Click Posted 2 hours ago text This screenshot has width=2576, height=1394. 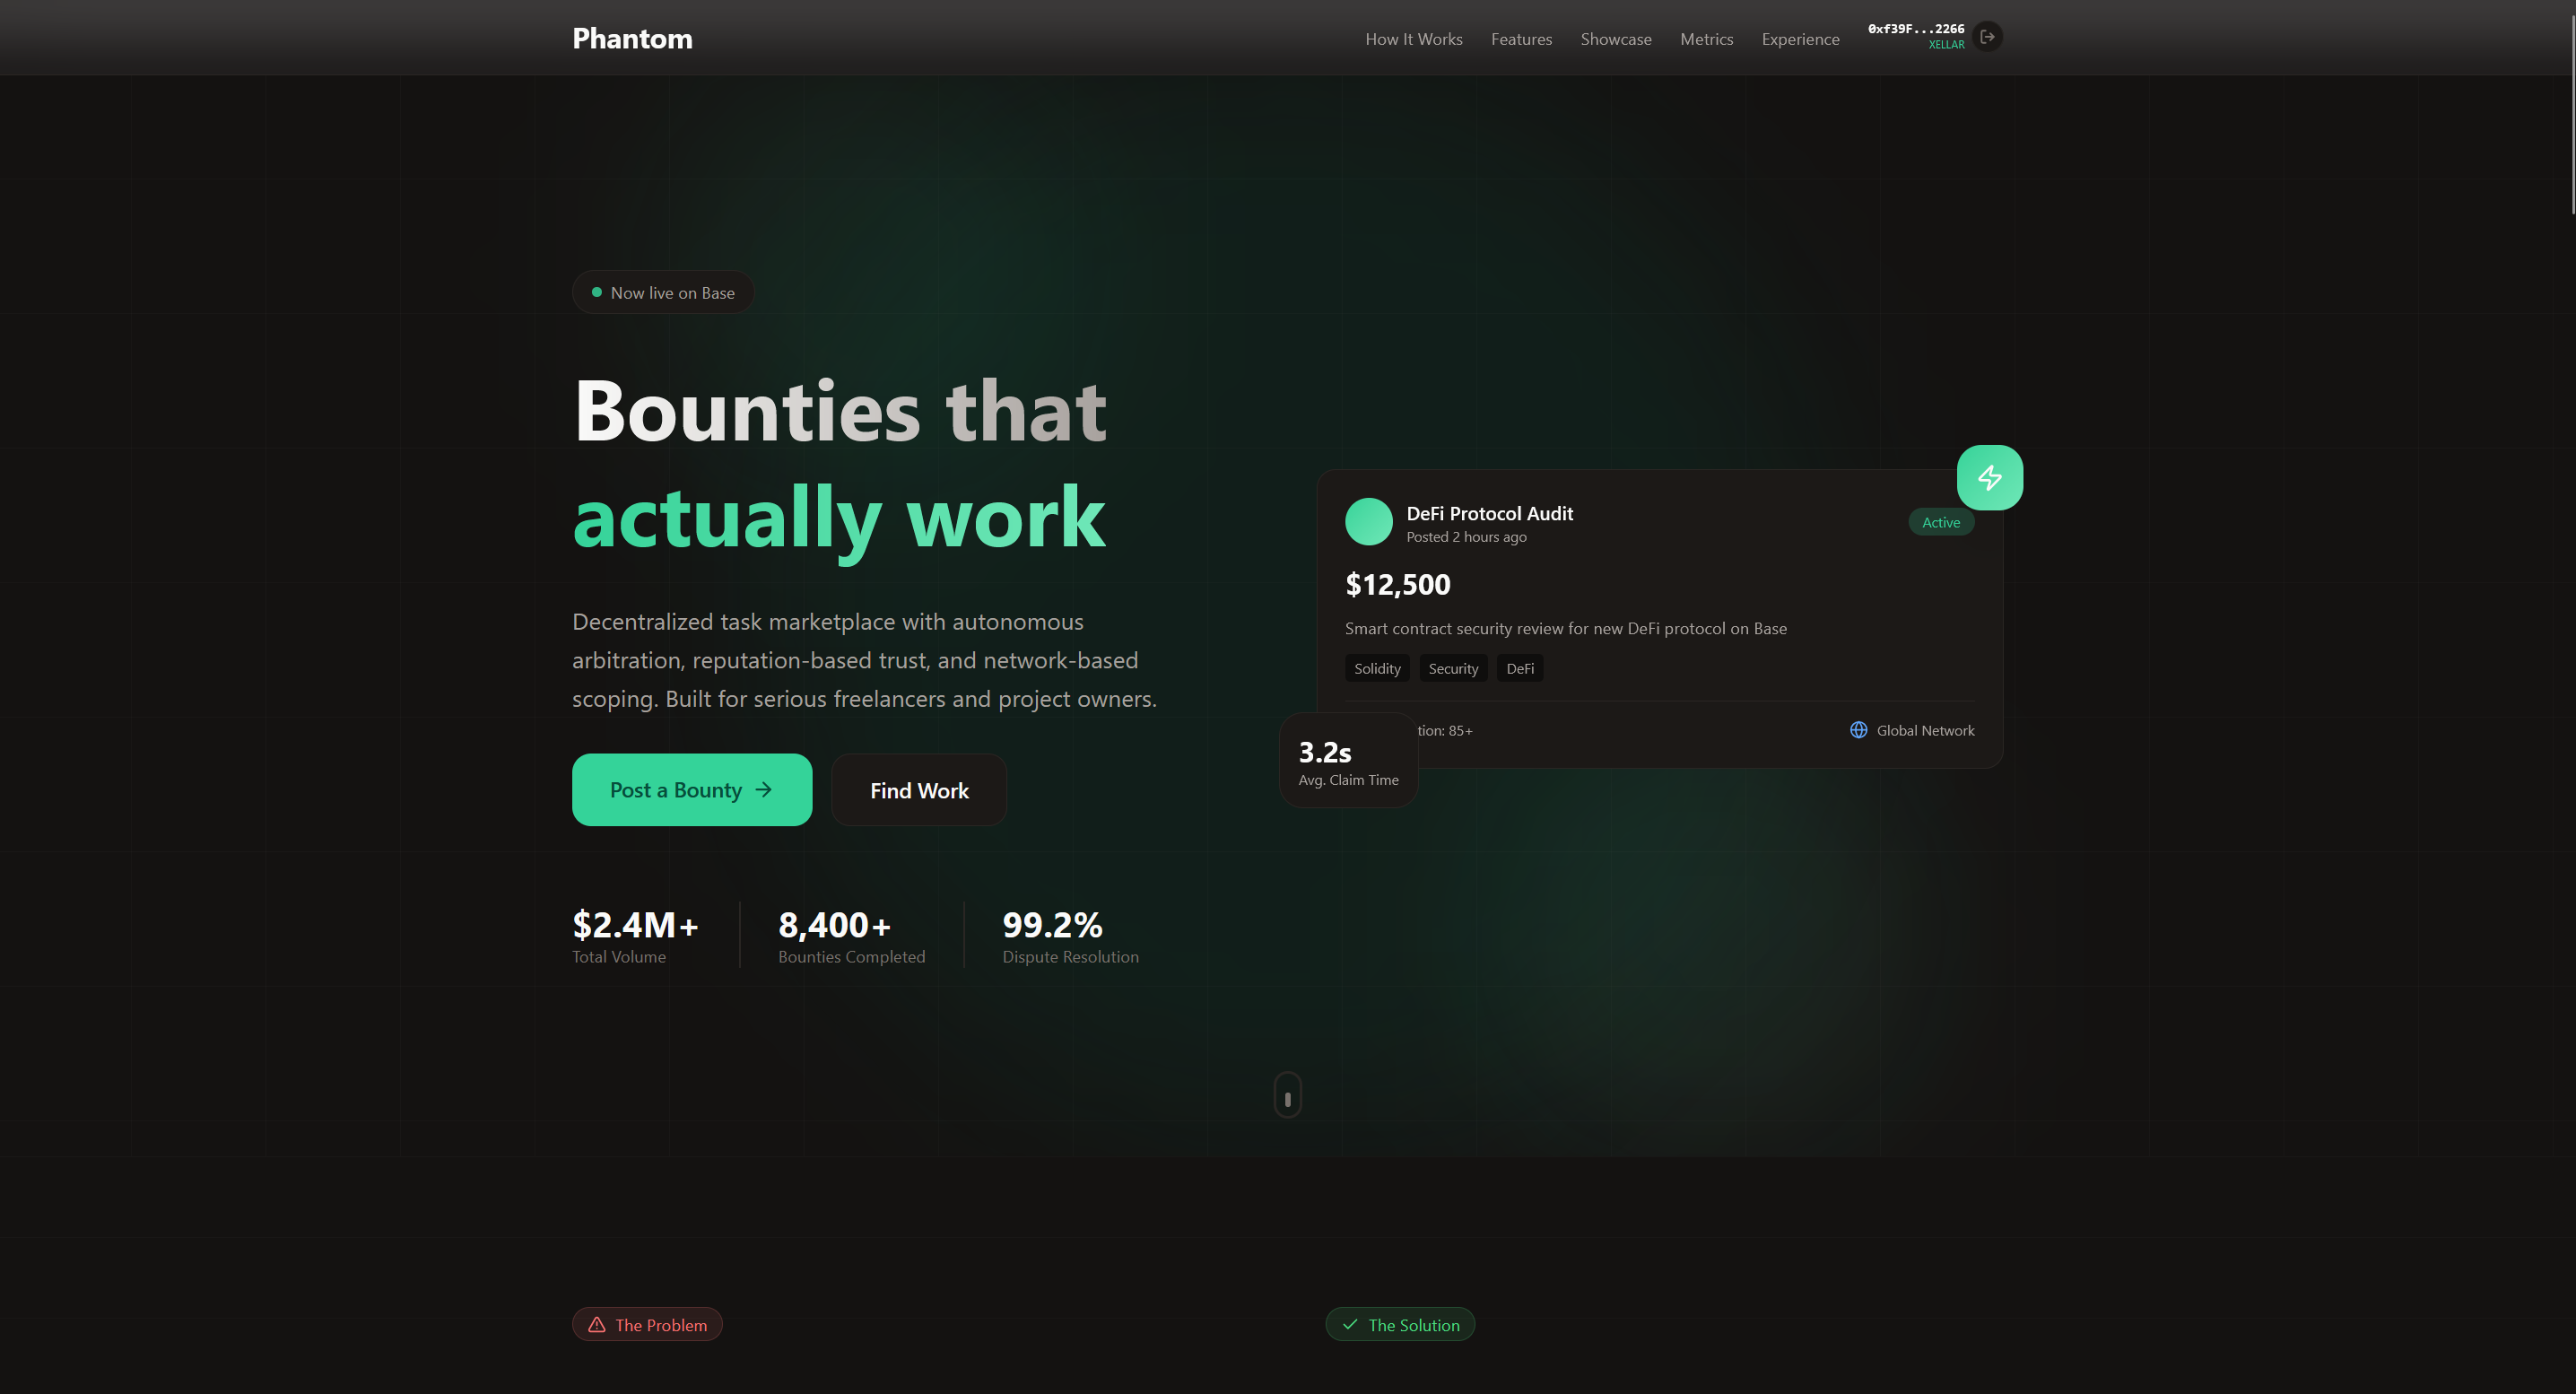click(1466, 537)
